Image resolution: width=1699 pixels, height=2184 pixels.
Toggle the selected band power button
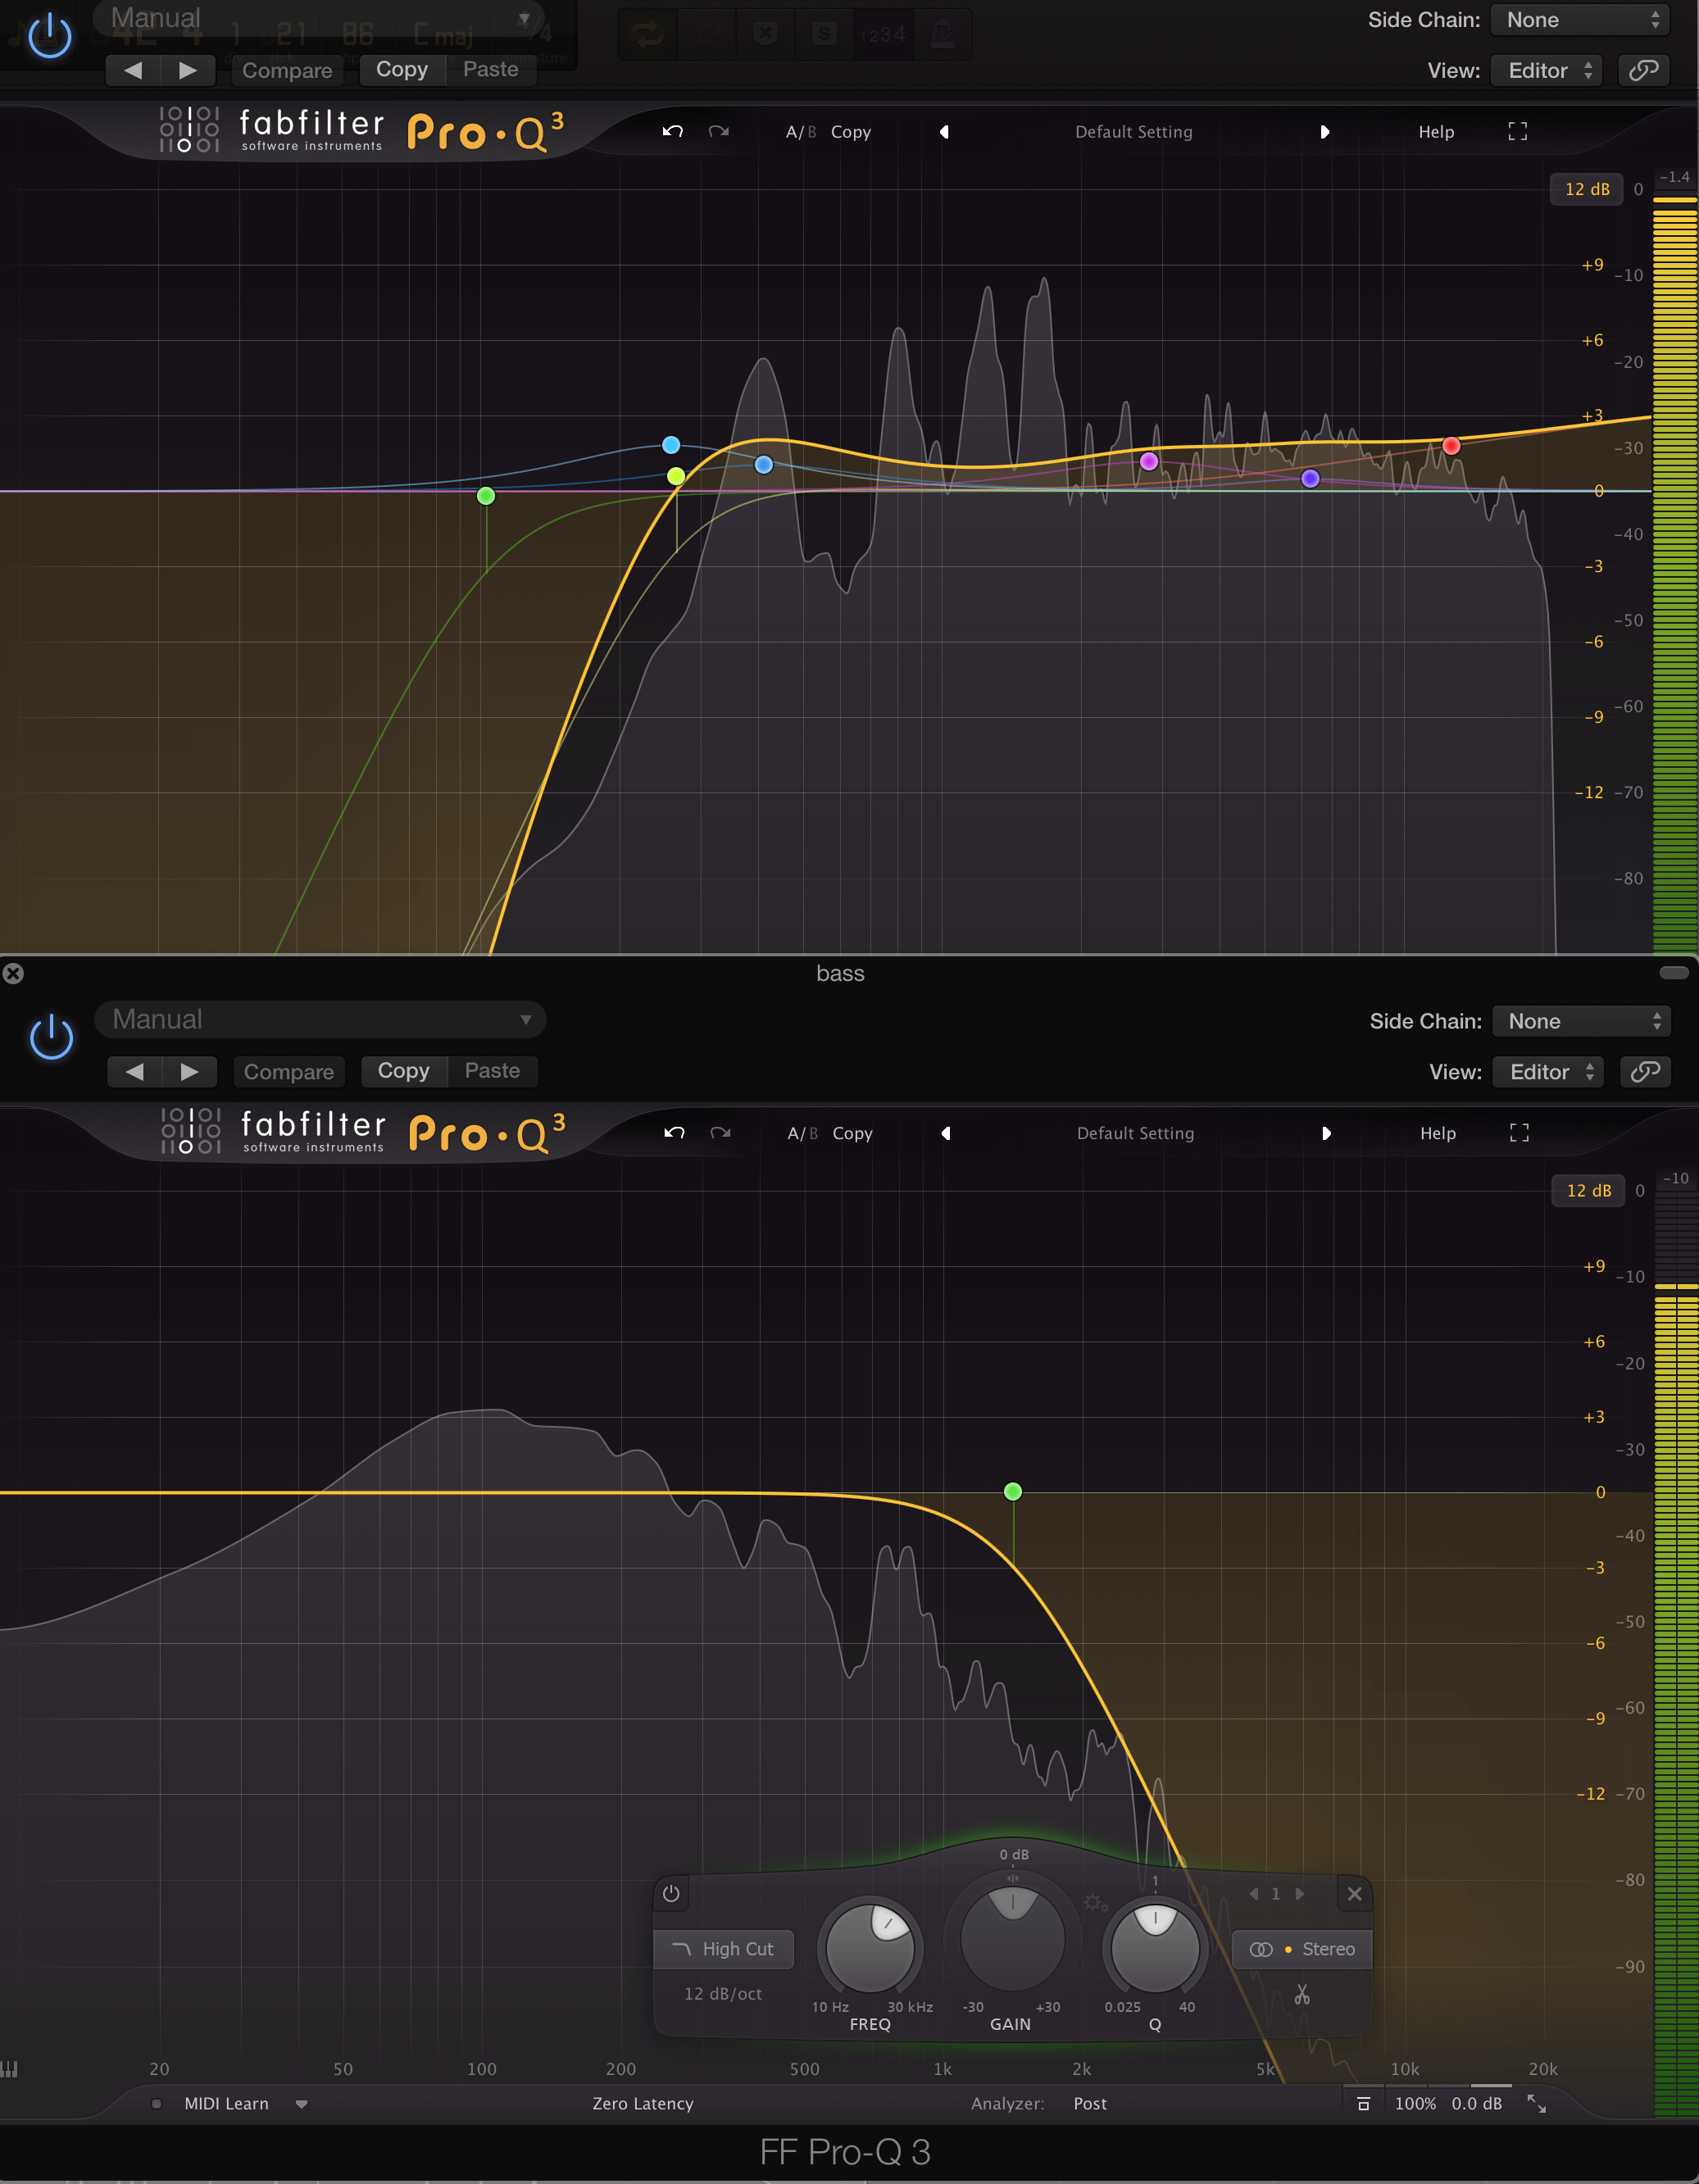point(671,1894)
